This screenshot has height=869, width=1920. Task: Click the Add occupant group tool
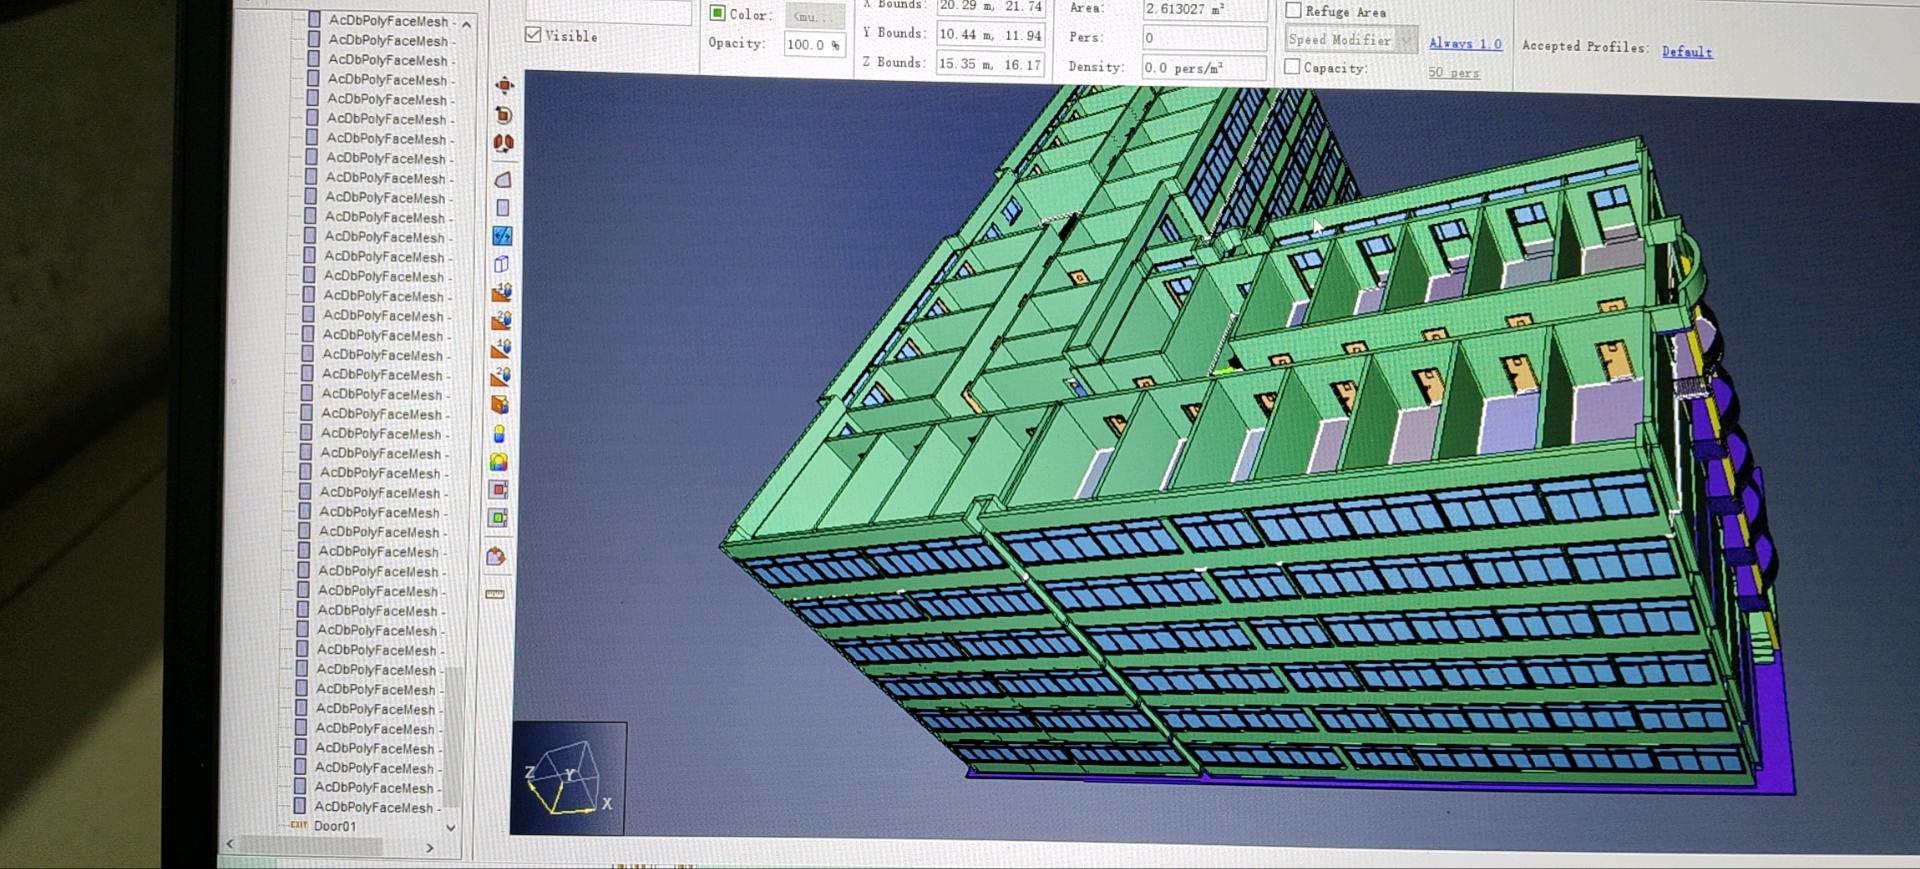pyautogui.click(x=498, y=462)
